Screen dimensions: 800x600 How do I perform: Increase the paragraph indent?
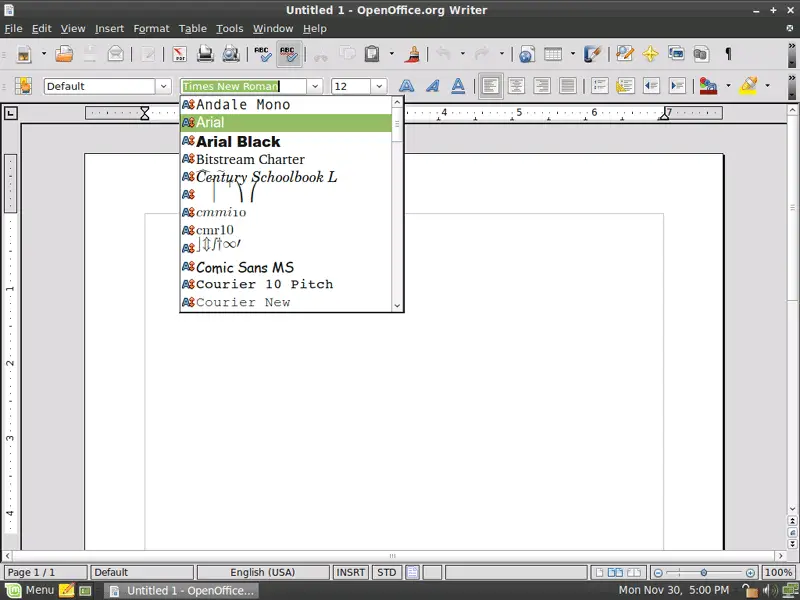pos(677,86)
